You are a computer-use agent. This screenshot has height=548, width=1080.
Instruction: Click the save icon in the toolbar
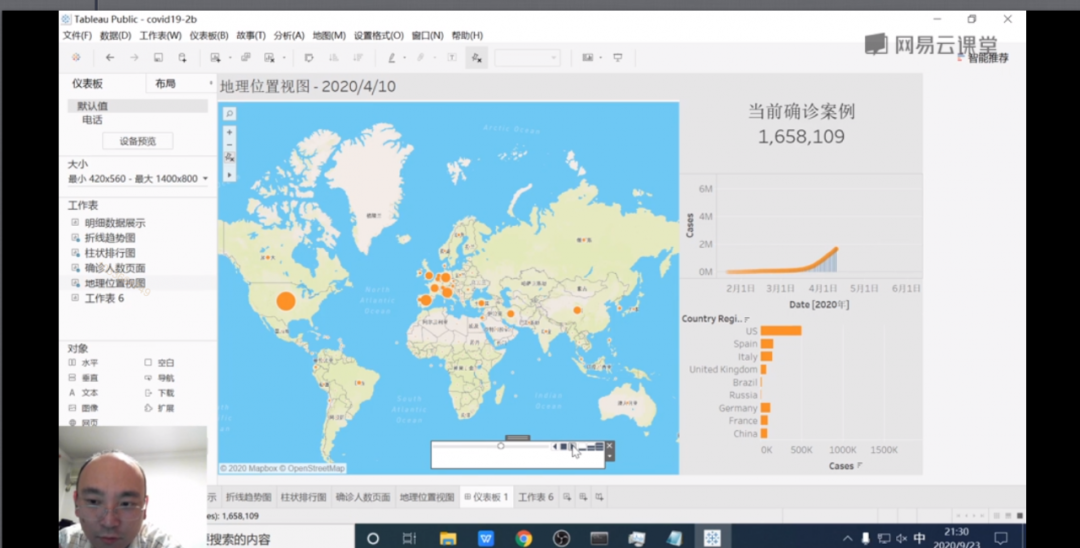click(158, 58)
